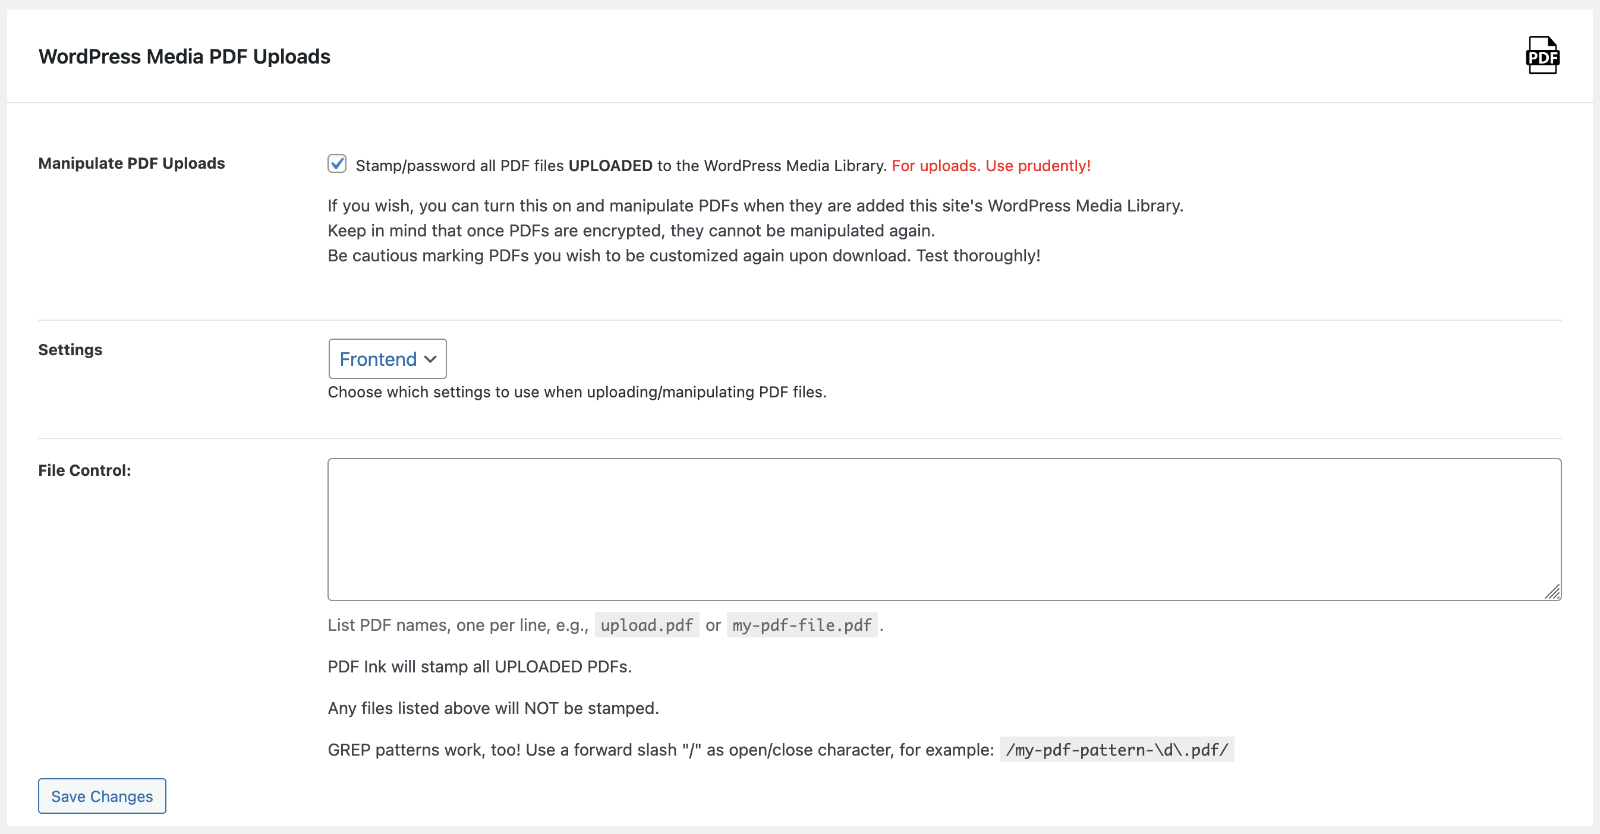Viewport: 1600px width, 834px height.
Task: Click the upload.pdf code example
Action: (646, 625)
